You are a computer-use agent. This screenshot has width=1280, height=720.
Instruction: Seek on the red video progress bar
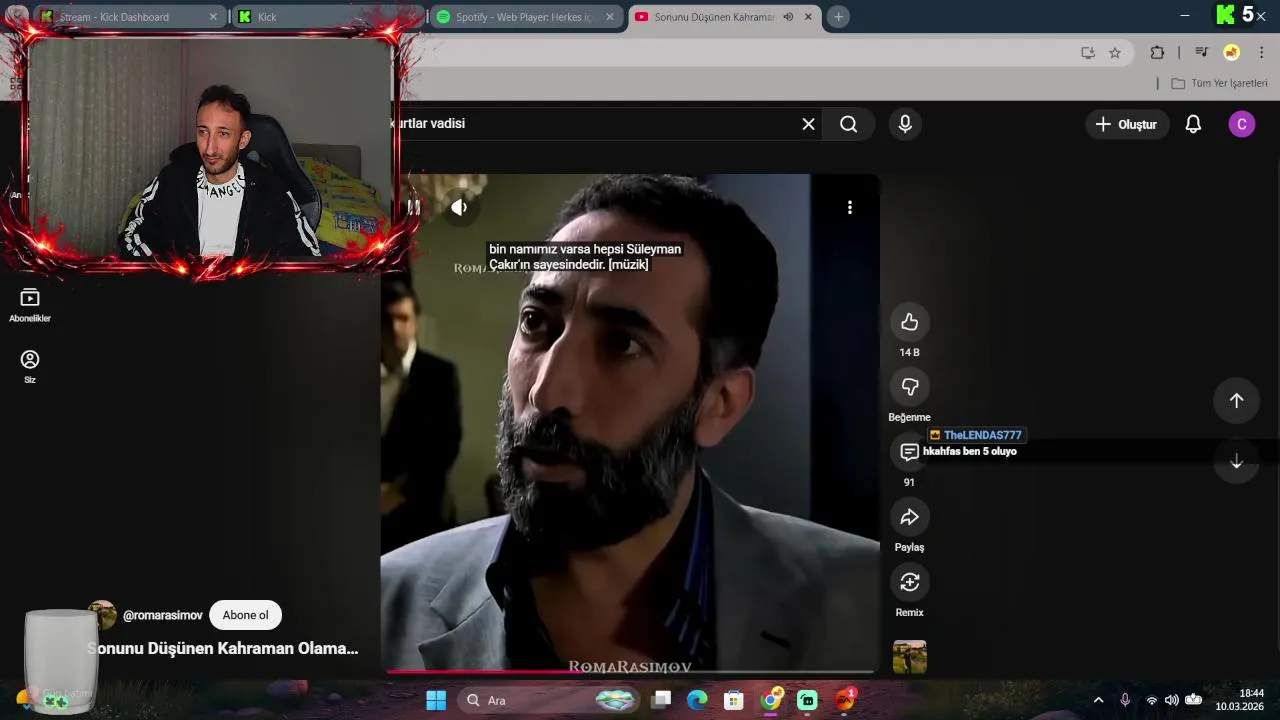point(630,671)
